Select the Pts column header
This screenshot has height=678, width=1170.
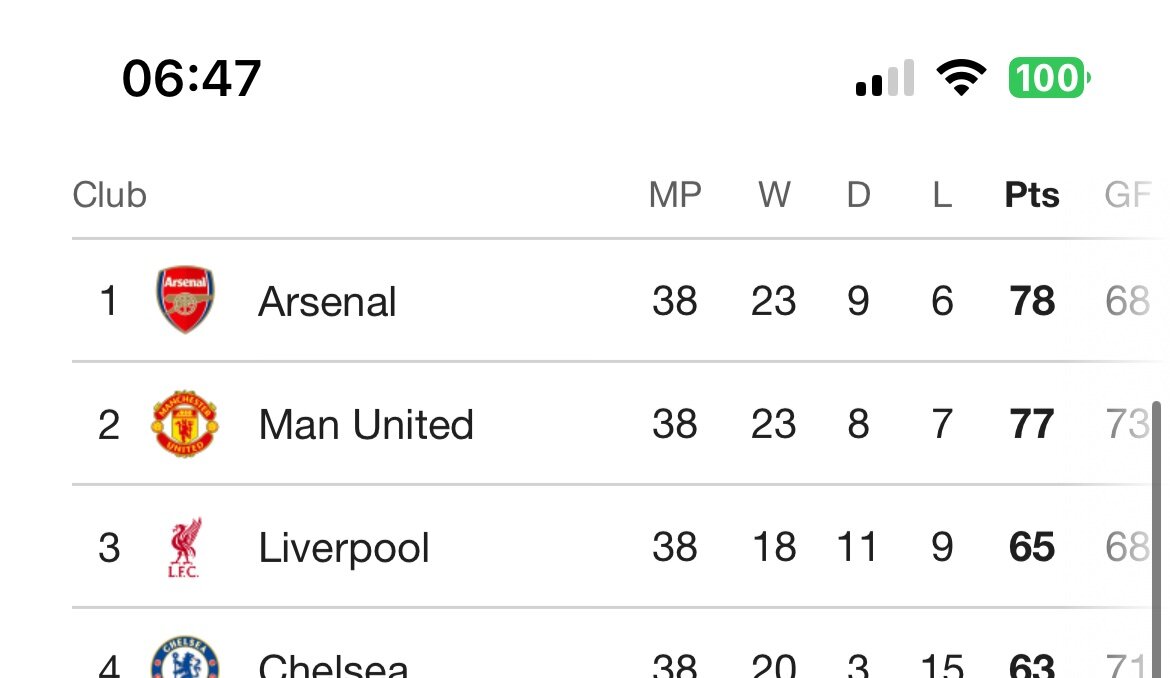click(1032, 195)
